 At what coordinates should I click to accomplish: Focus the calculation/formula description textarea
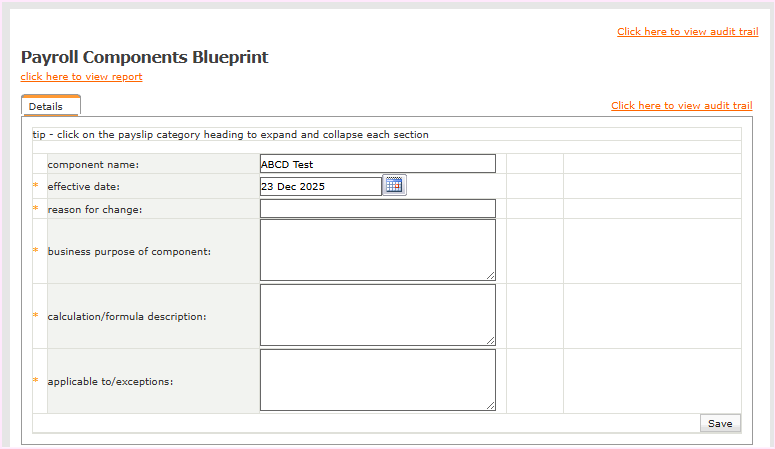point(377,315)
